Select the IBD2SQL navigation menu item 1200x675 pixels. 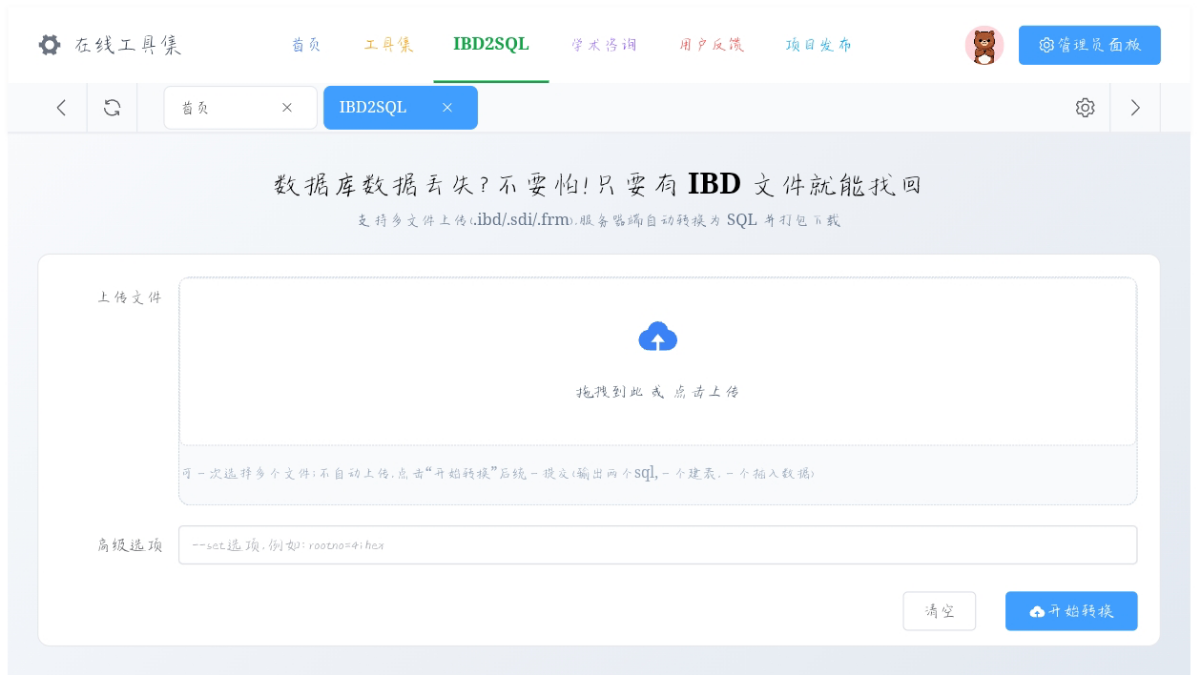491,44
